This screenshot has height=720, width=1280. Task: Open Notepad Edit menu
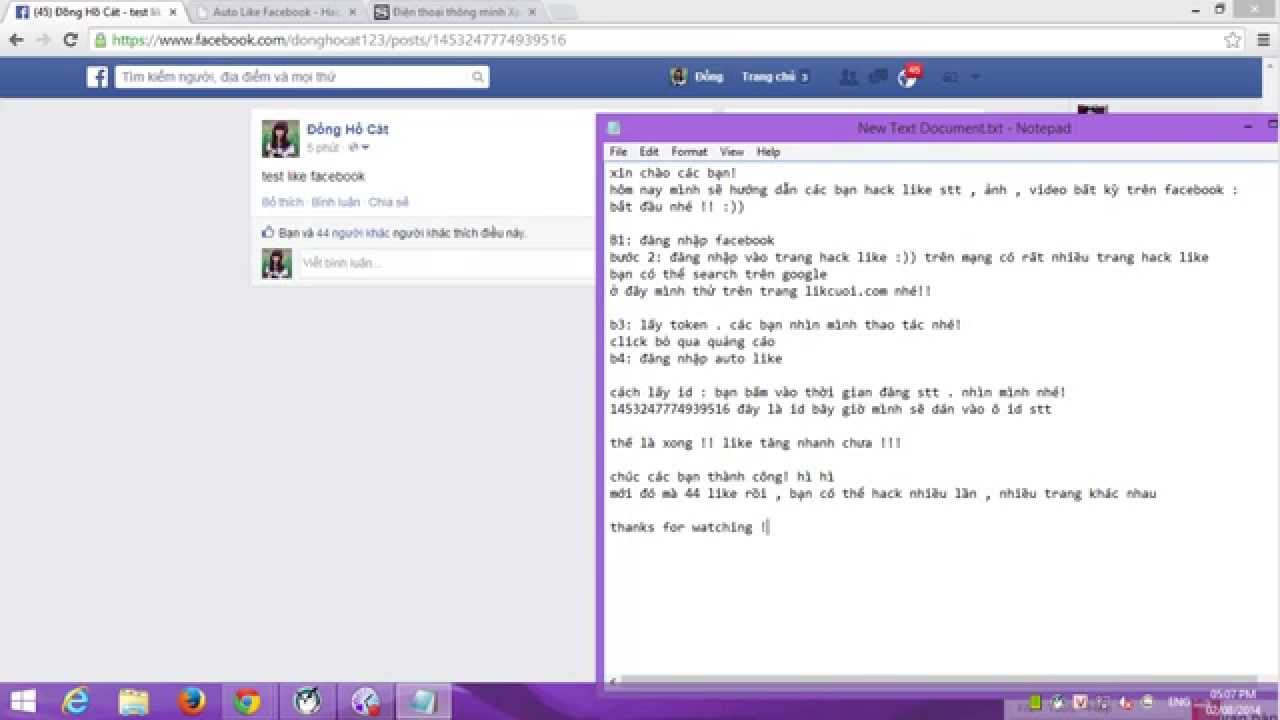point(649,152)
